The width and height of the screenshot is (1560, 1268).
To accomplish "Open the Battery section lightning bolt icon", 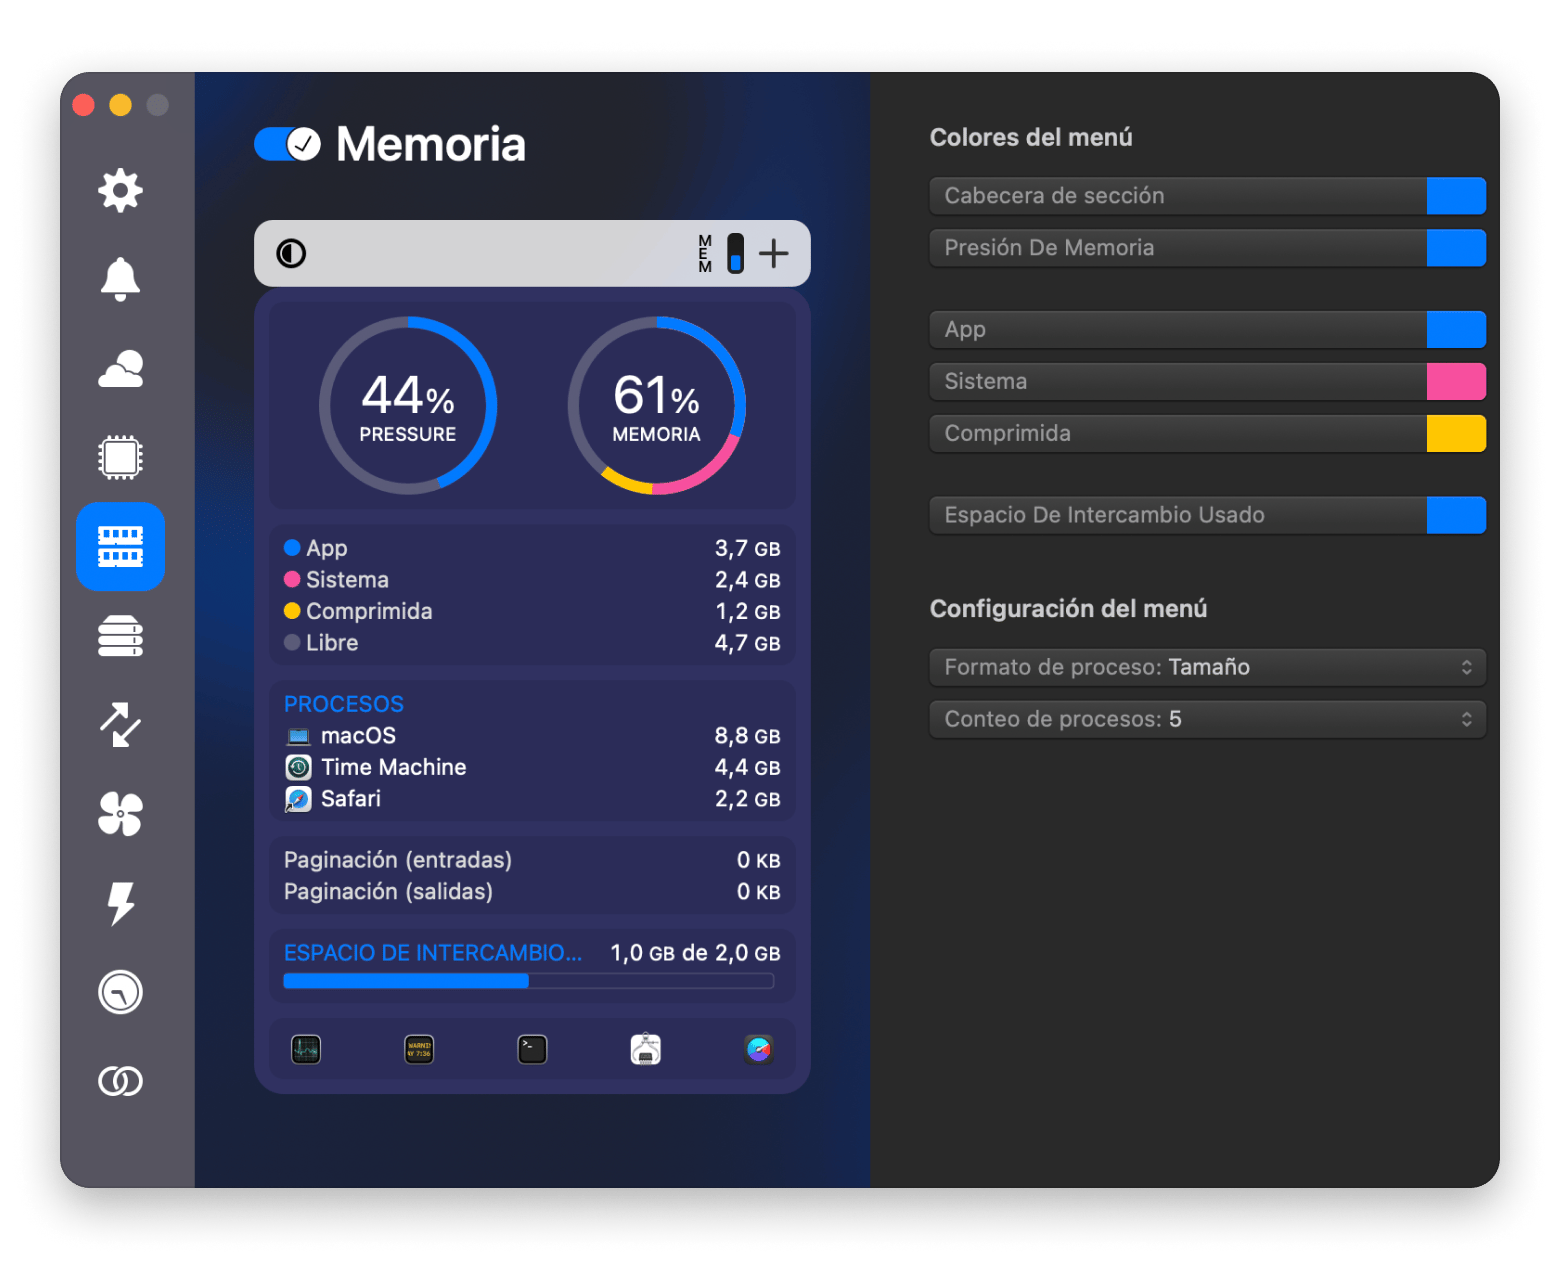I will pos(120,903).
